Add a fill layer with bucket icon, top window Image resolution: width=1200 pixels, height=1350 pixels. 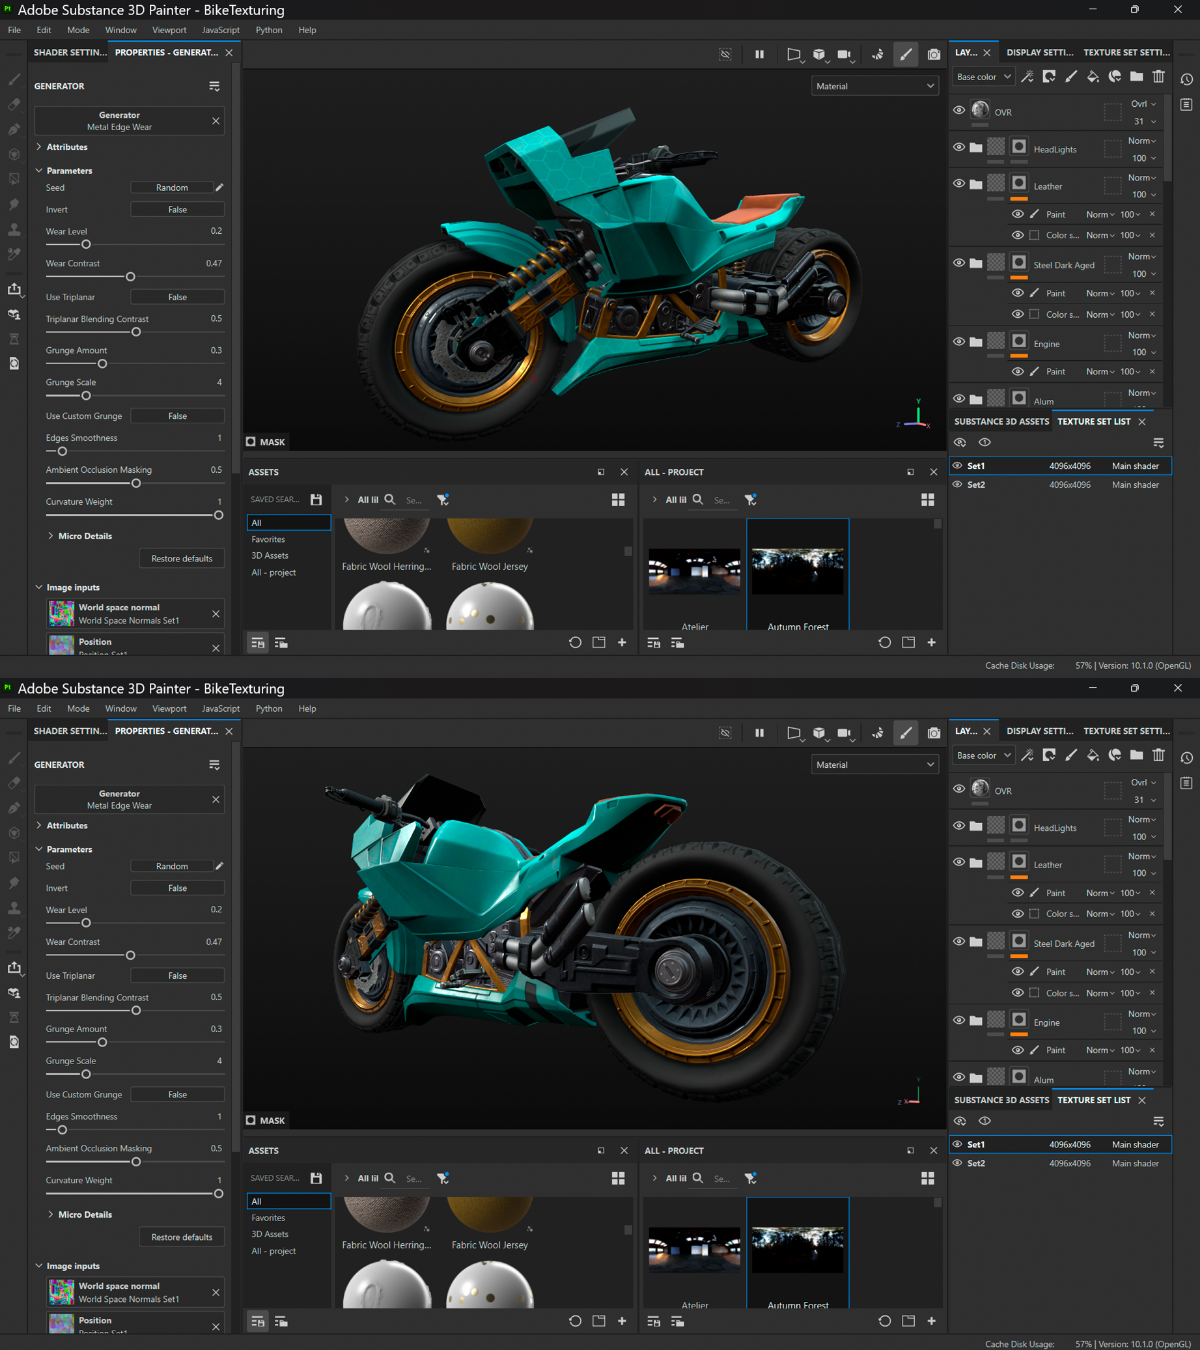1093,76
